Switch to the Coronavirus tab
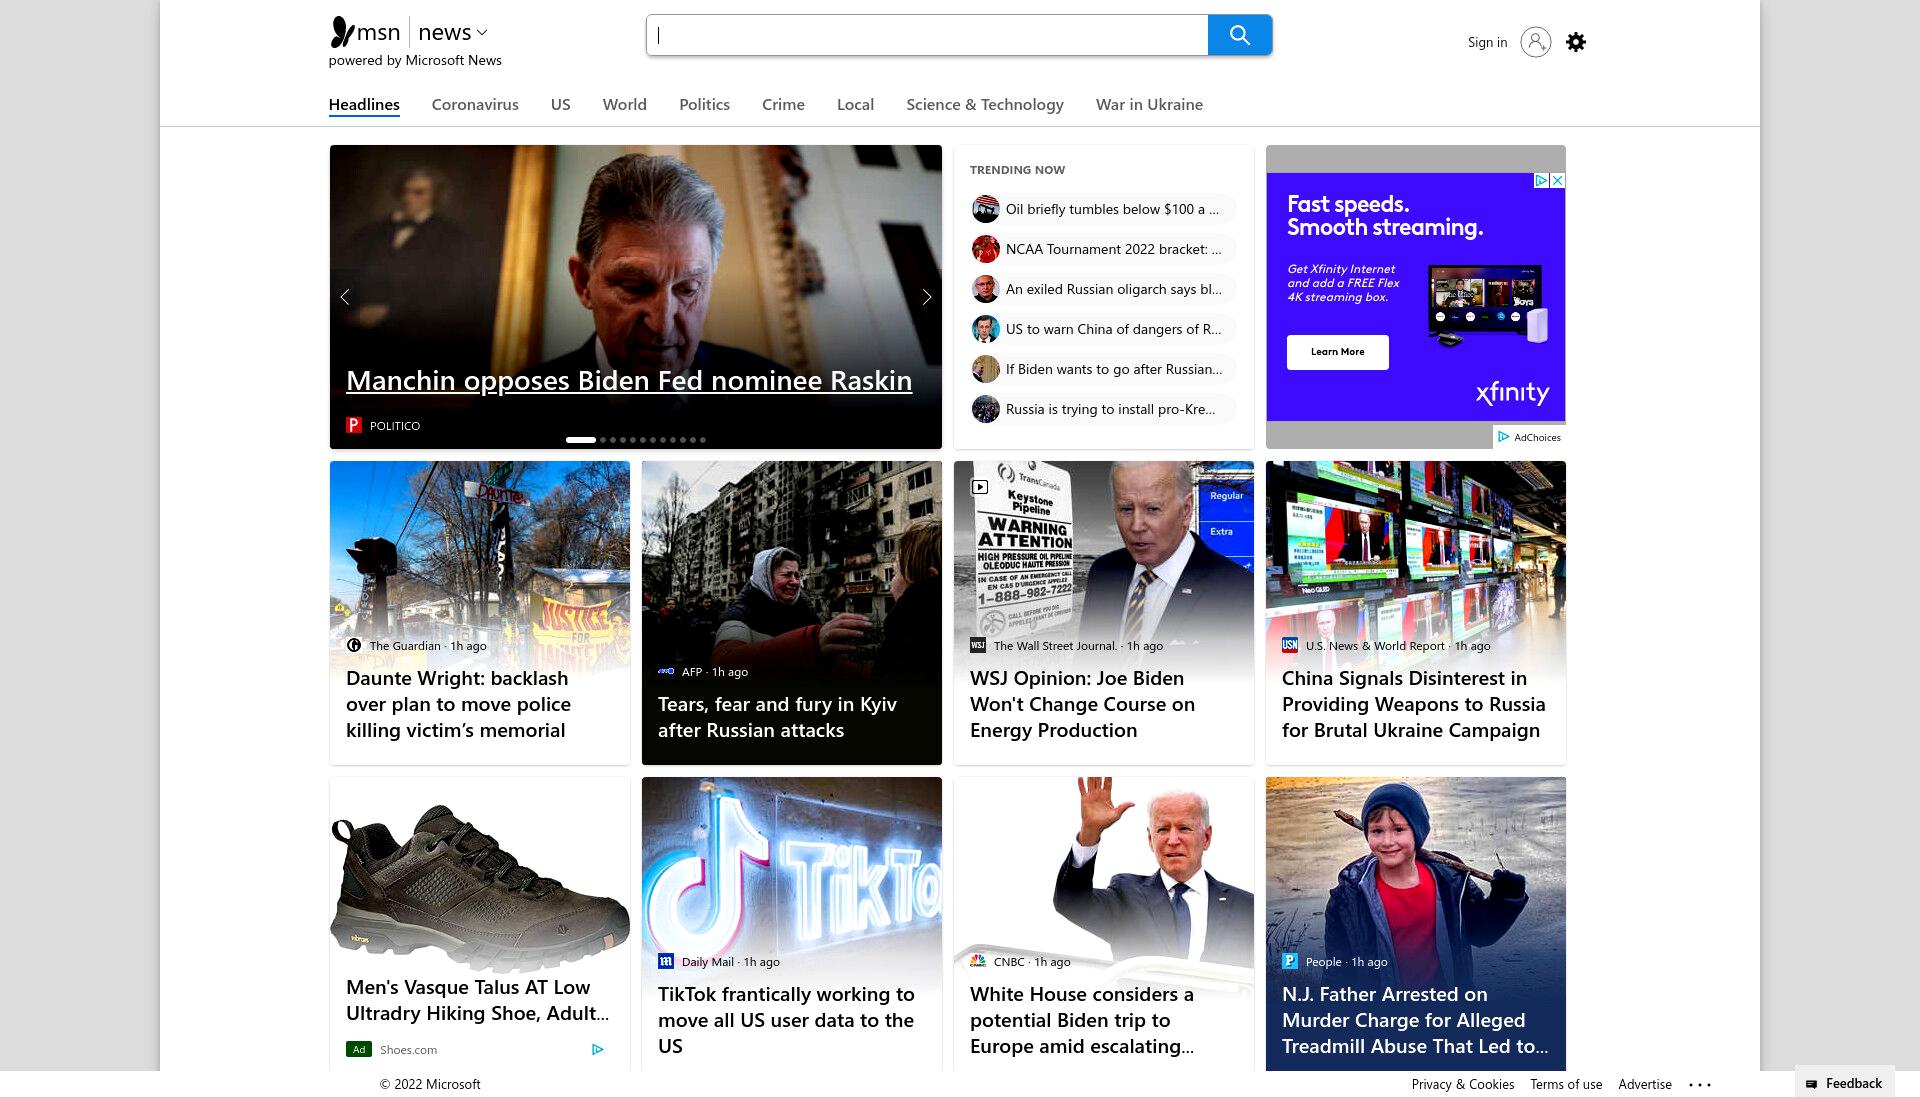Viewport: 1920px width, 1097px height. click(475, 104)
